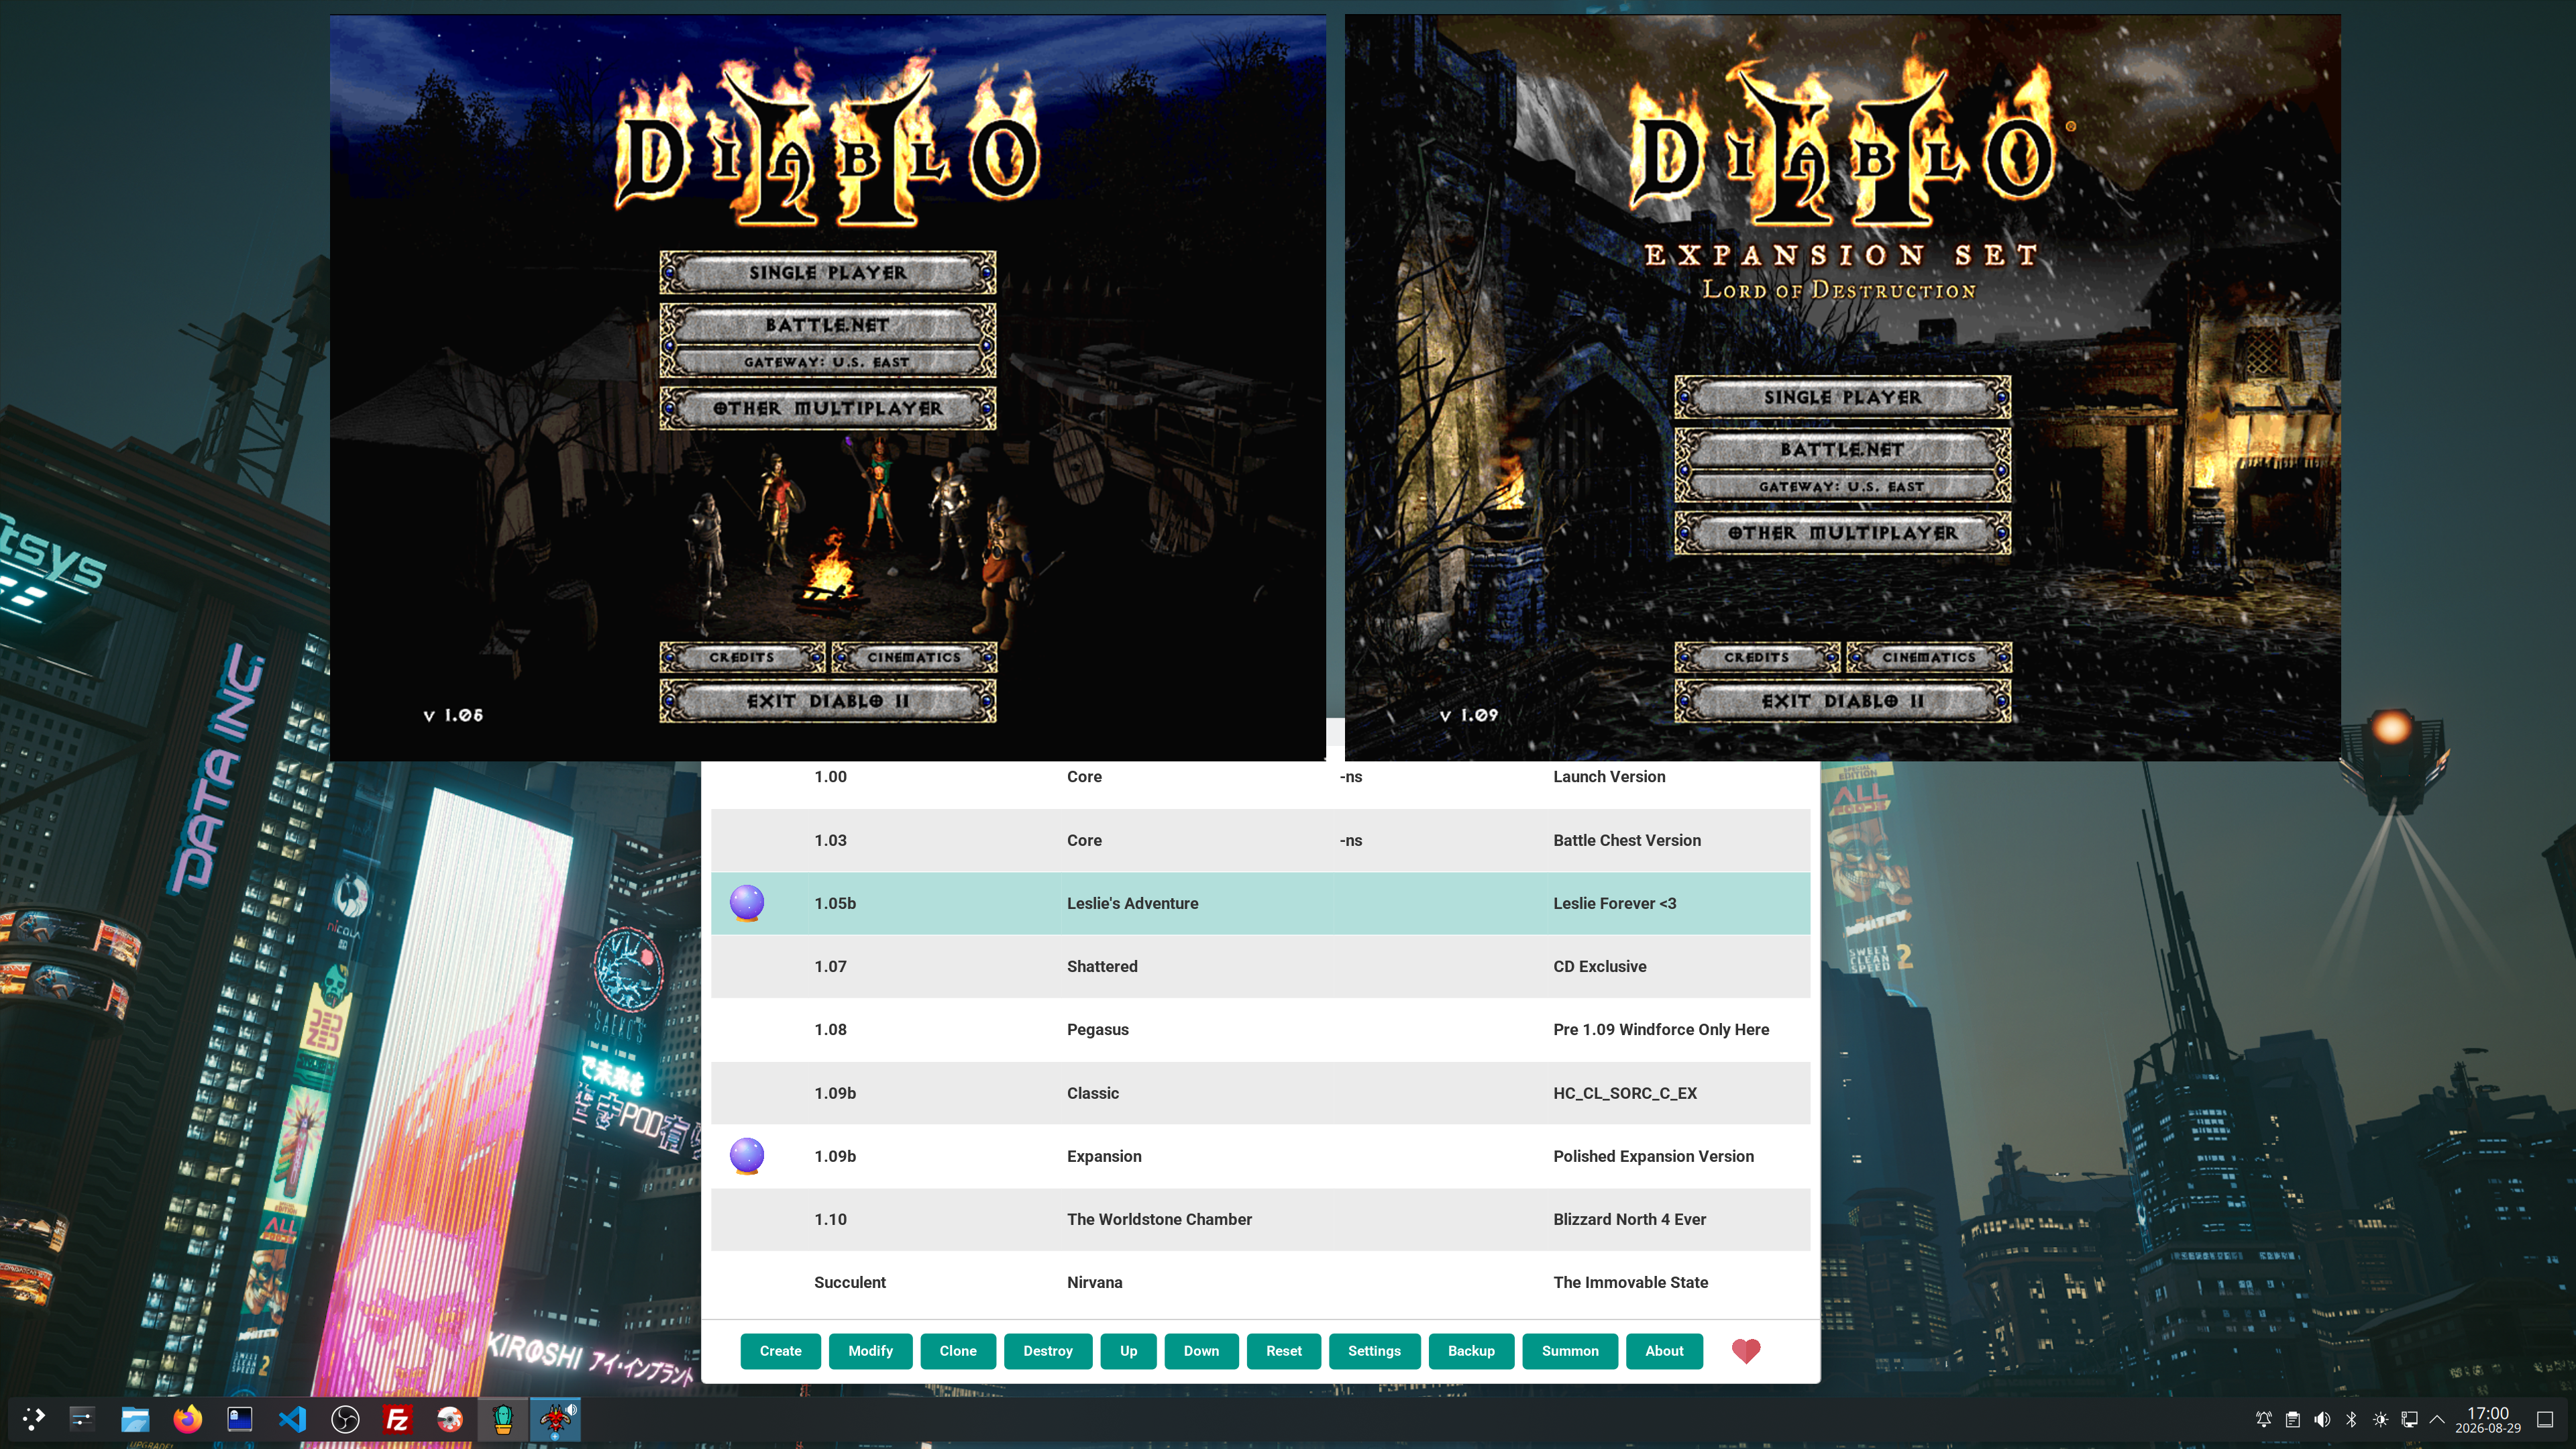This screenshot has width=2576, height=1449.
Task: Expand hidden system tray icons
Action: [x=2437, y=1419]
